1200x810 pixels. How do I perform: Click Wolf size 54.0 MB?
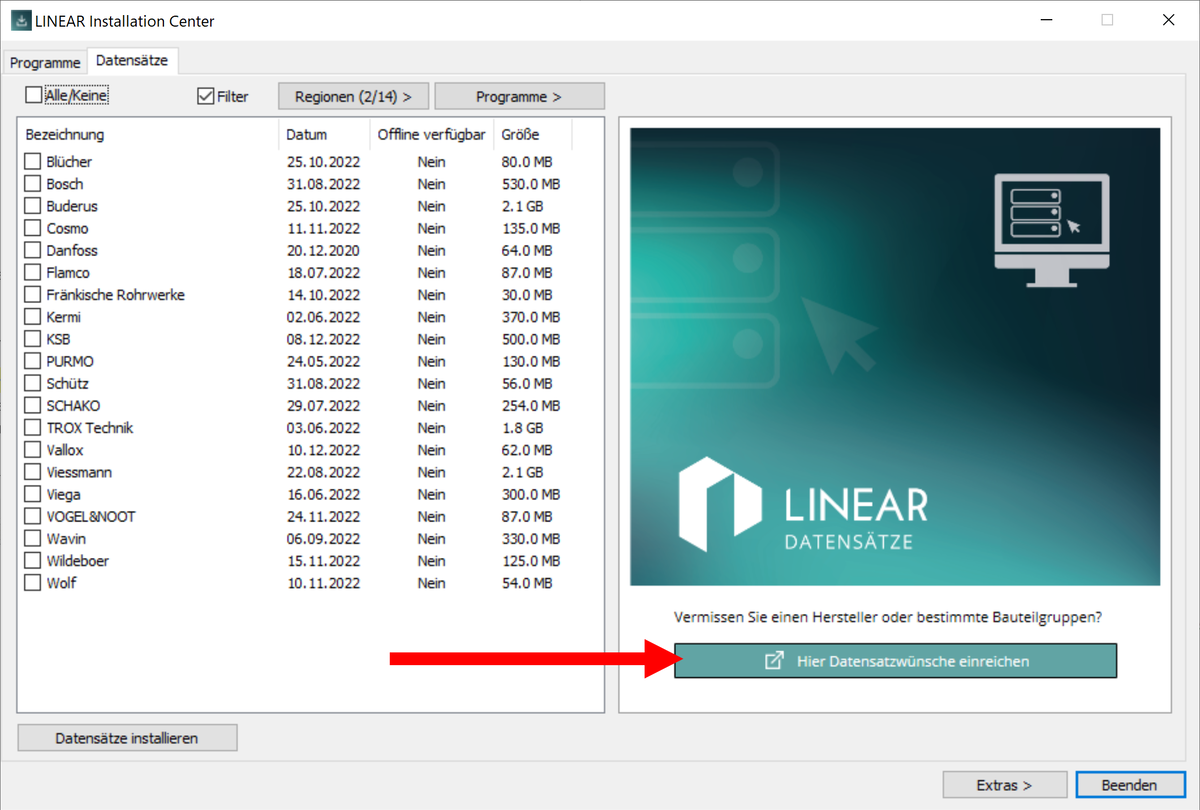[527, 583]
